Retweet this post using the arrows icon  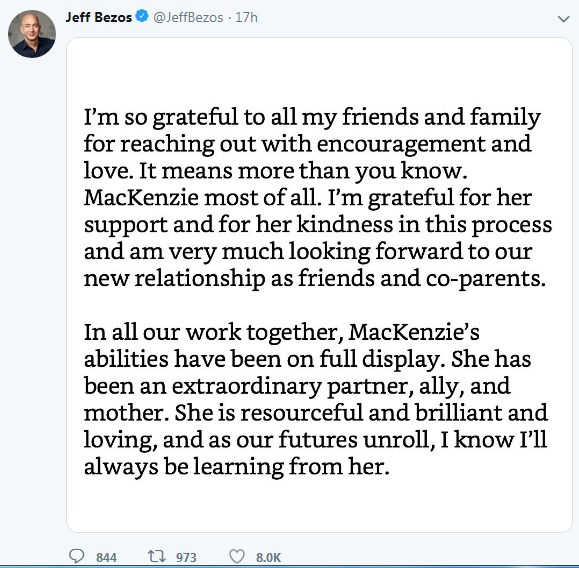[156, 556]
